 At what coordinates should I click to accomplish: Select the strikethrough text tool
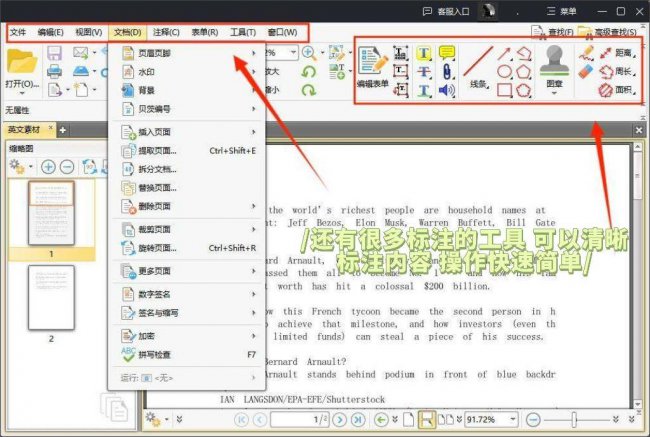[x=424, y=72]
